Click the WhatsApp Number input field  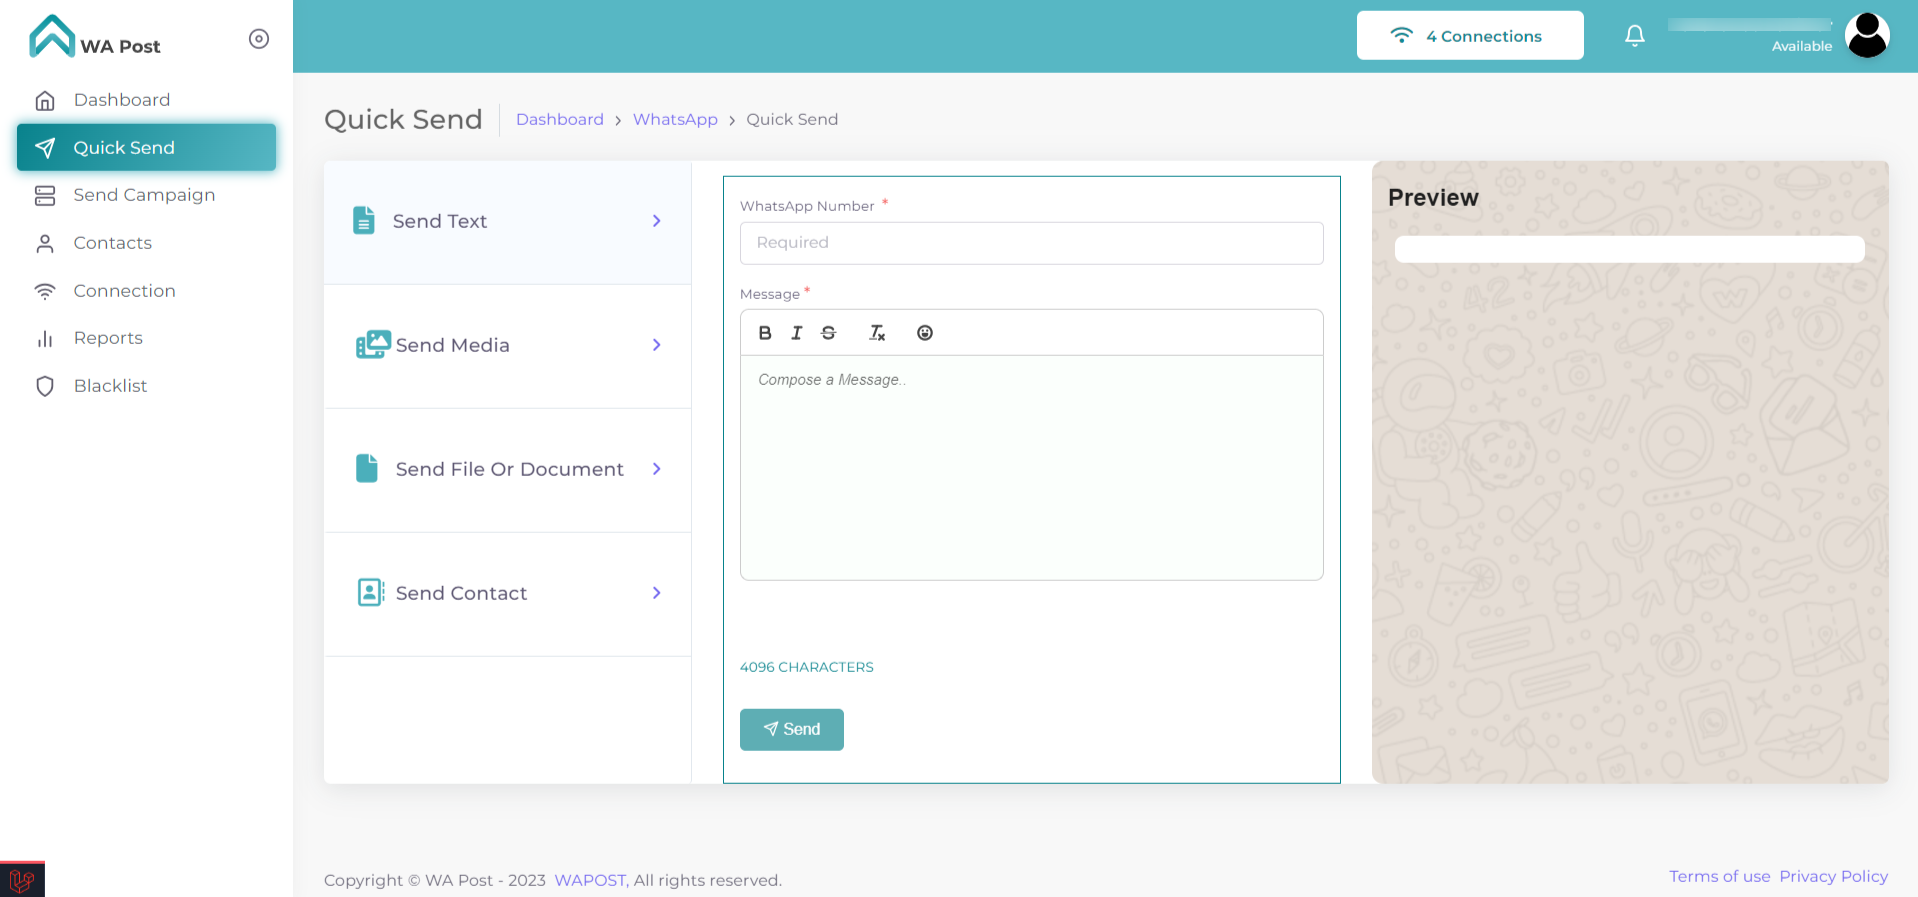coord(1031,243)
